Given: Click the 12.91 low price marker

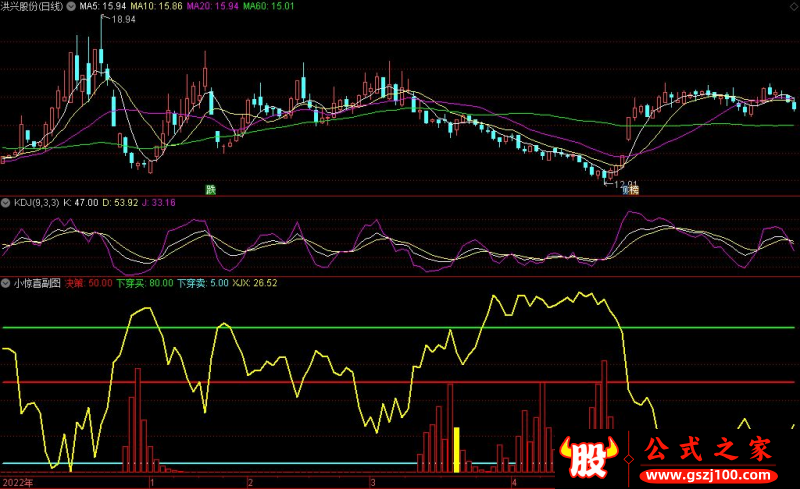Looking at the screenshot, I should coord(626,184).
